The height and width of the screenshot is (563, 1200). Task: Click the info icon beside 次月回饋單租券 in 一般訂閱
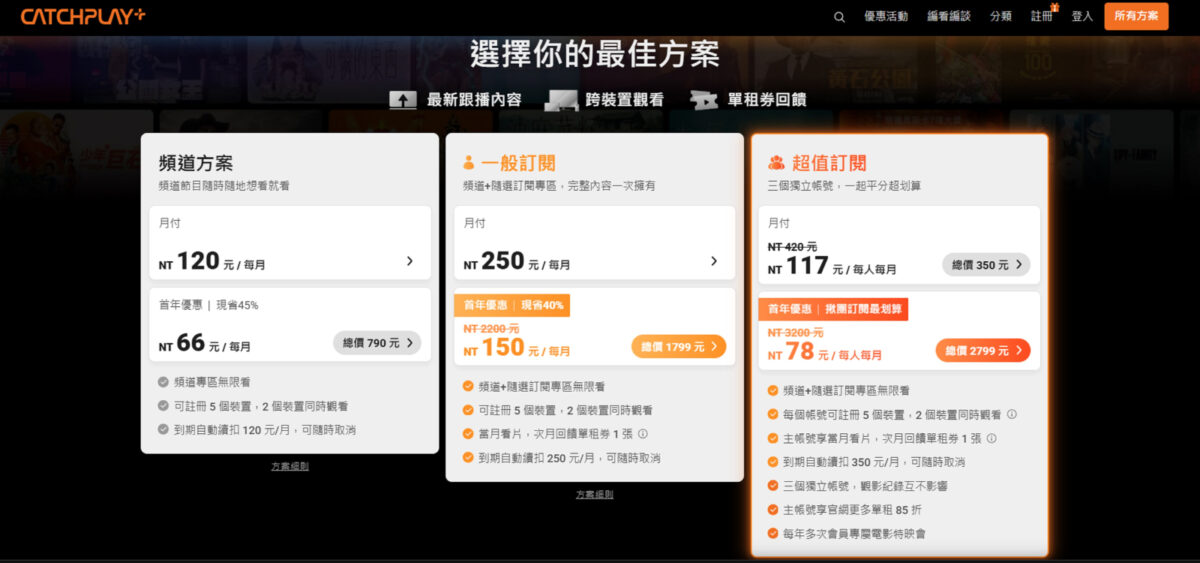click(x=643, y=434)
